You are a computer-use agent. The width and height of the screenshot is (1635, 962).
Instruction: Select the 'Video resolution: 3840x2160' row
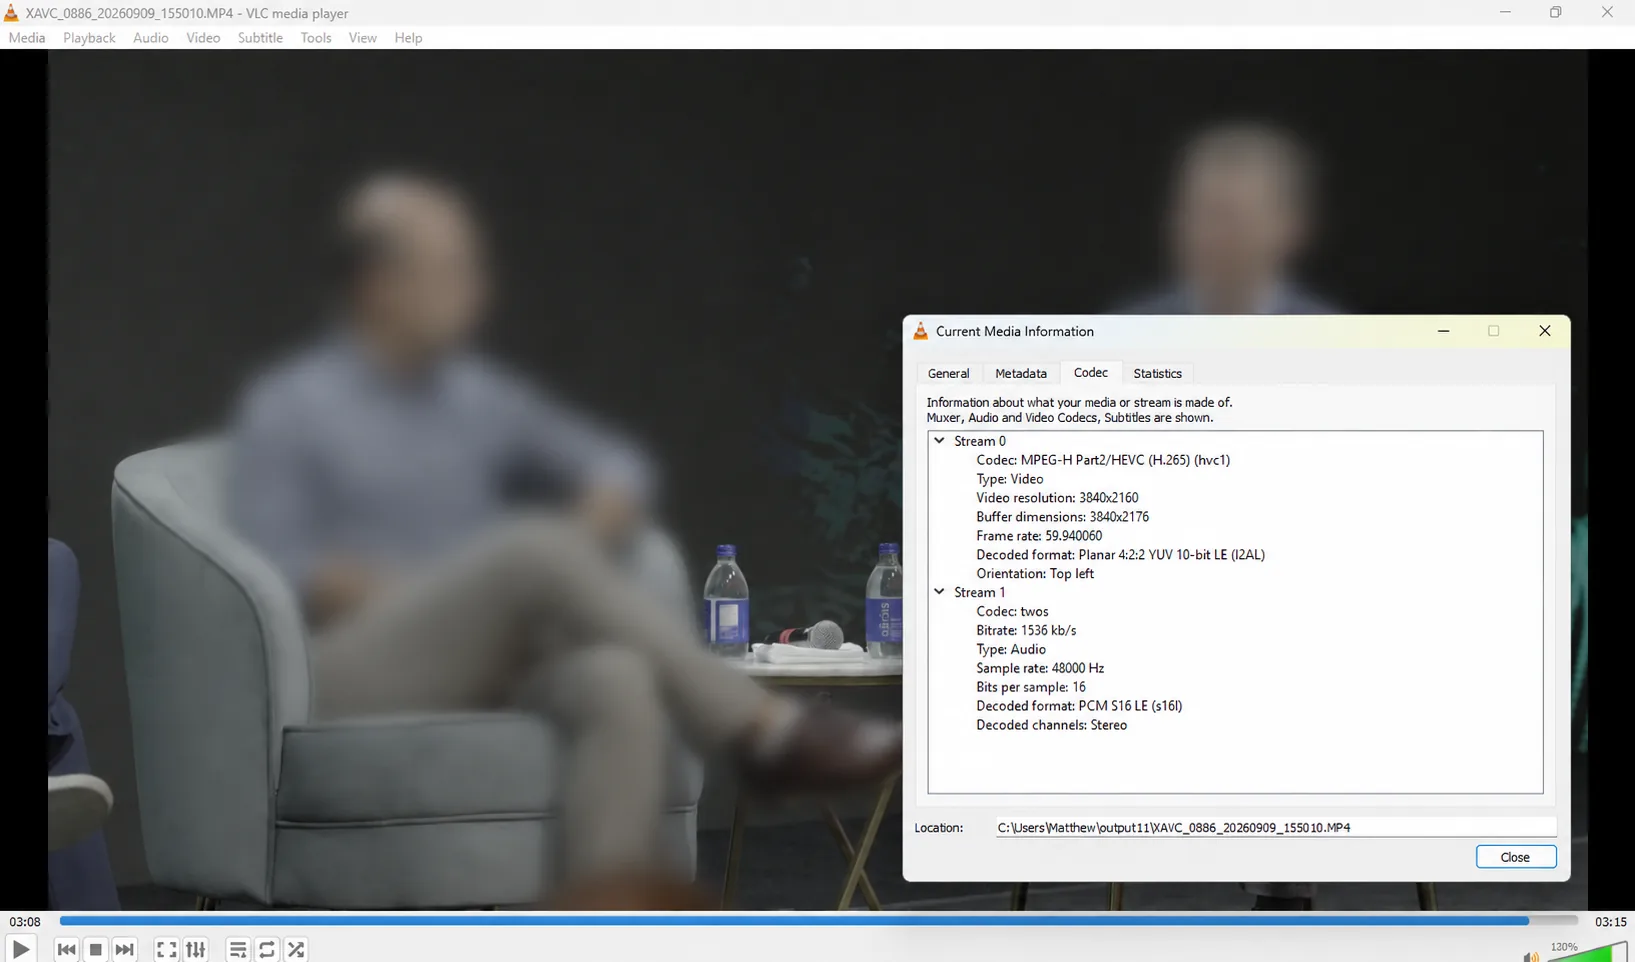(1057, 498)
